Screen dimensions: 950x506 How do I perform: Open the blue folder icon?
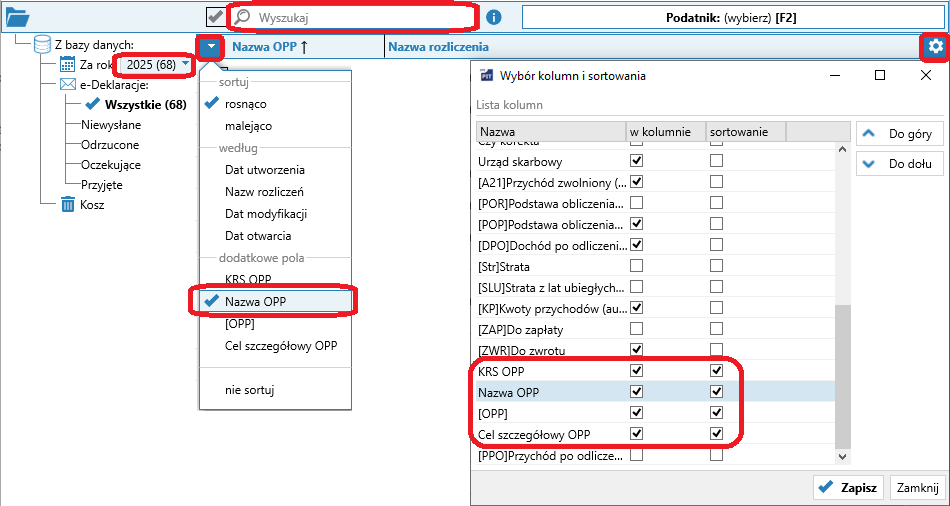tap(18, 18)
